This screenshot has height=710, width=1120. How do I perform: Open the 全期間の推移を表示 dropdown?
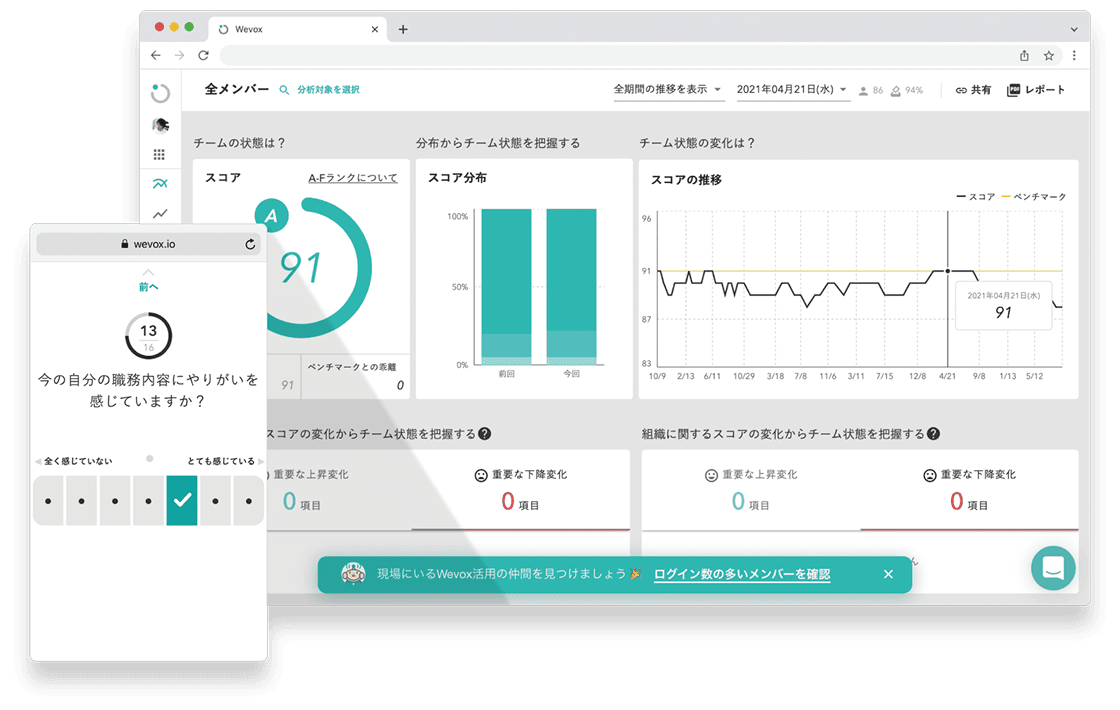[668, 90]
